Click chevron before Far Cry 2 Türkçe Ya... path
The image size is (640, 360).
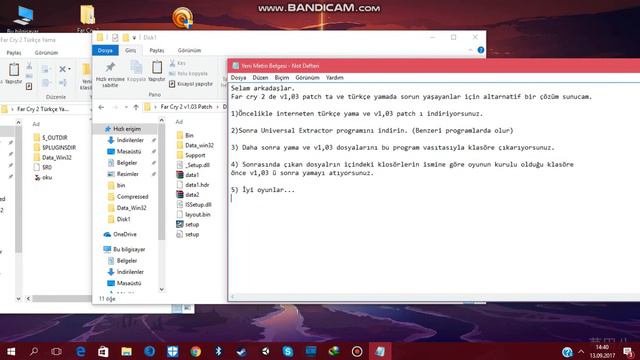(12, 109)
